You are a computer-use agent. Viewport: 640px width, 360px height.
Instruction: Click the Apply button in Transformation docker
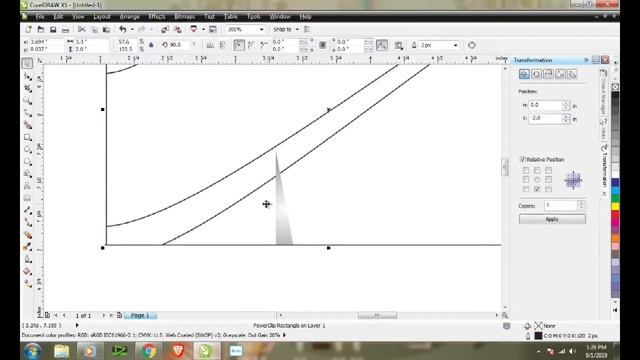click(552, 219)
